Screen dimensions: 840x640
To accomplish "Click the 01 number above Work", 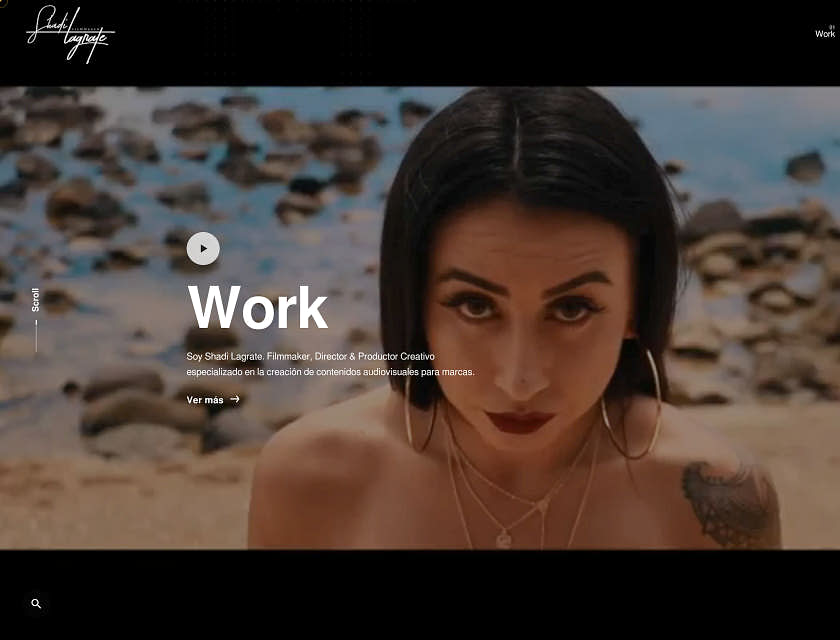I will 831,27.
